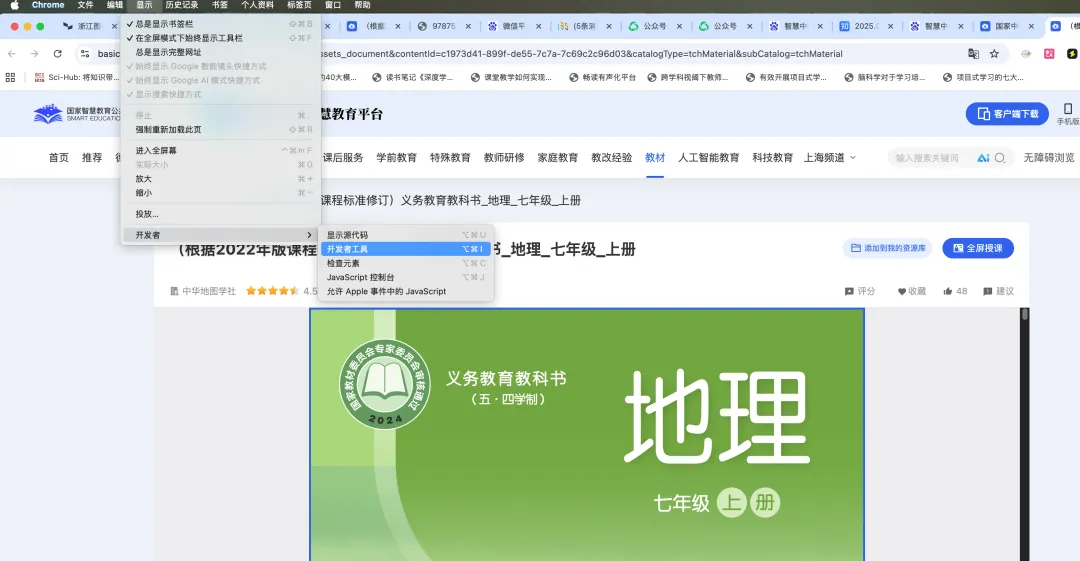1080x561 pixels.
Task: Open the apps grid in bookmarks bar
Action: [x=10, y=78]
